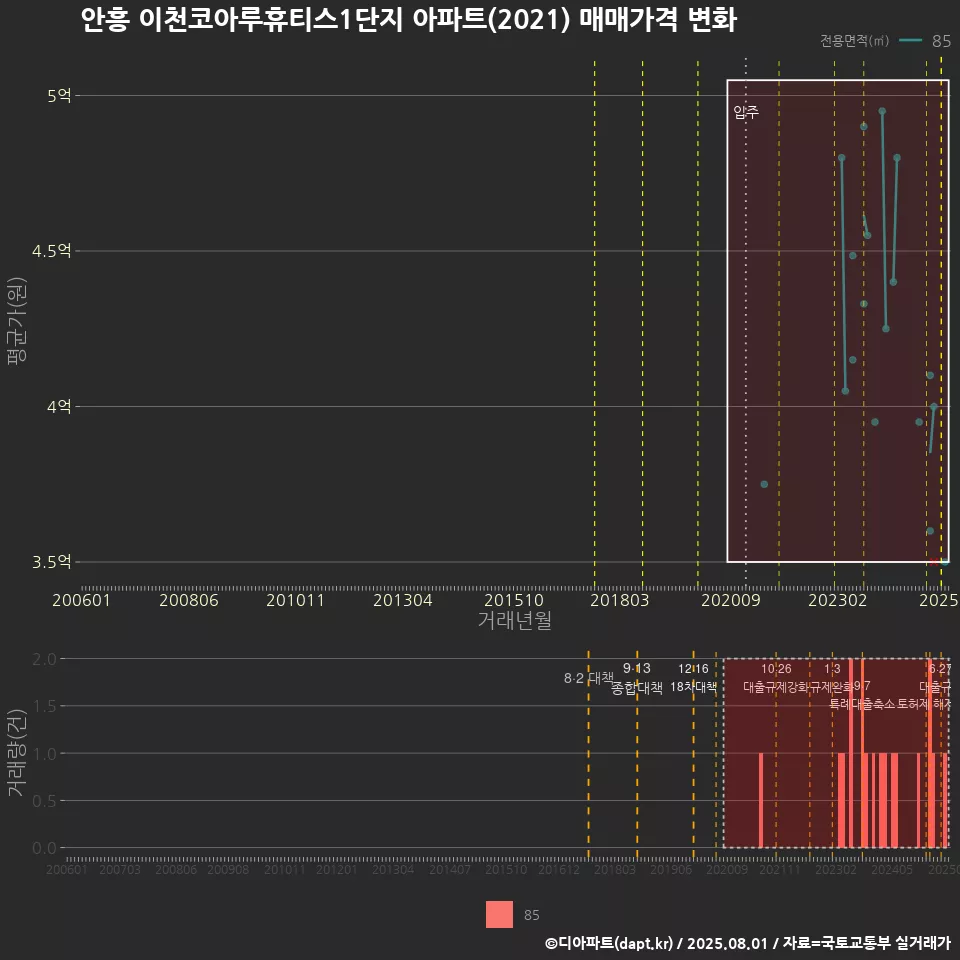Click the '4.5억' price axis label

coord(52,251)
